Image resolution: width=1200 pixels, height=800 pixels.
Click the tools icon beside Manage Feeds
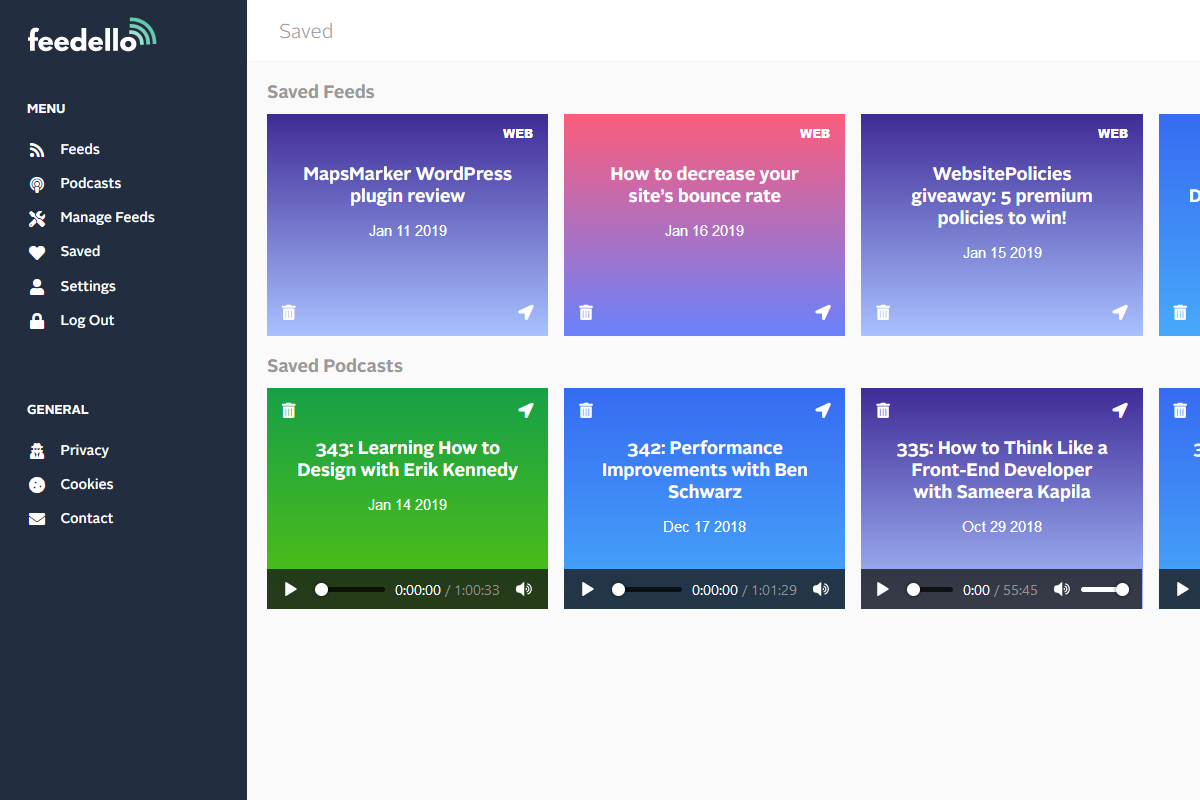(x=37, y=218)
